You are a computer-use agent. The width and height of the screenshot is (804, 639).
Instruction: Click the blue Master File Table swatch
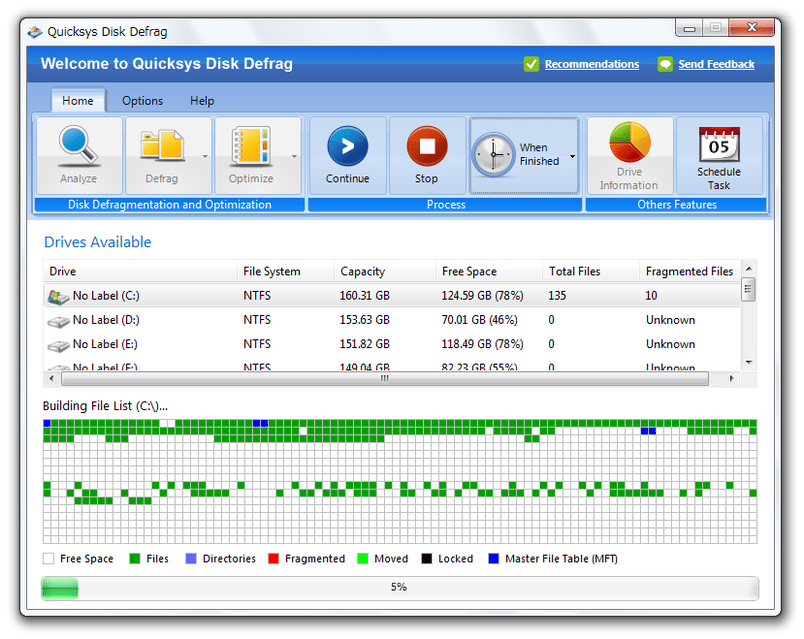click(493, 558)
